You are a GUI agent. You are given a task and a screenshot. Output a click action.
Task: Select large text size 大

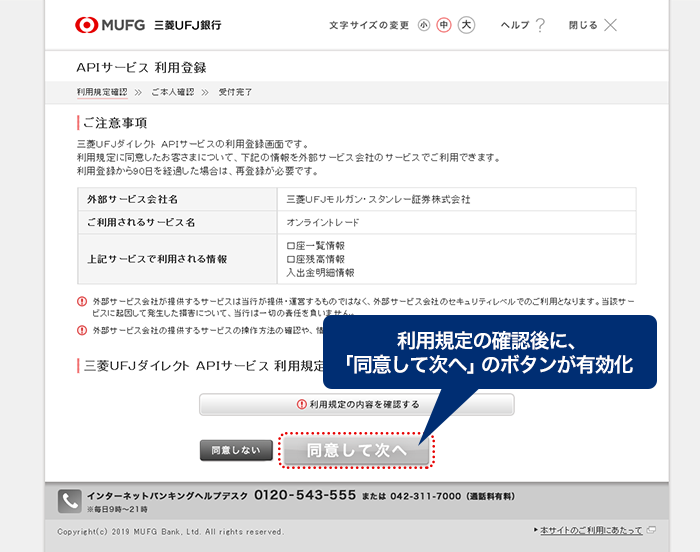(466, 25)
